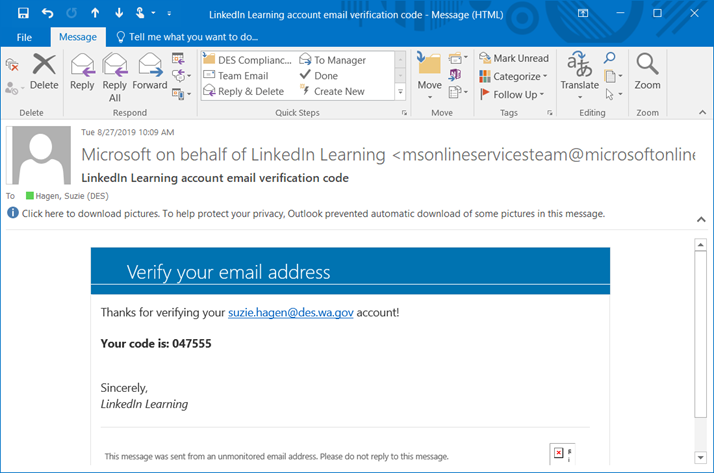Click the scrollbar down arrow
The height and width of the screenshot is (473, 714).
(x=700, y=457)
